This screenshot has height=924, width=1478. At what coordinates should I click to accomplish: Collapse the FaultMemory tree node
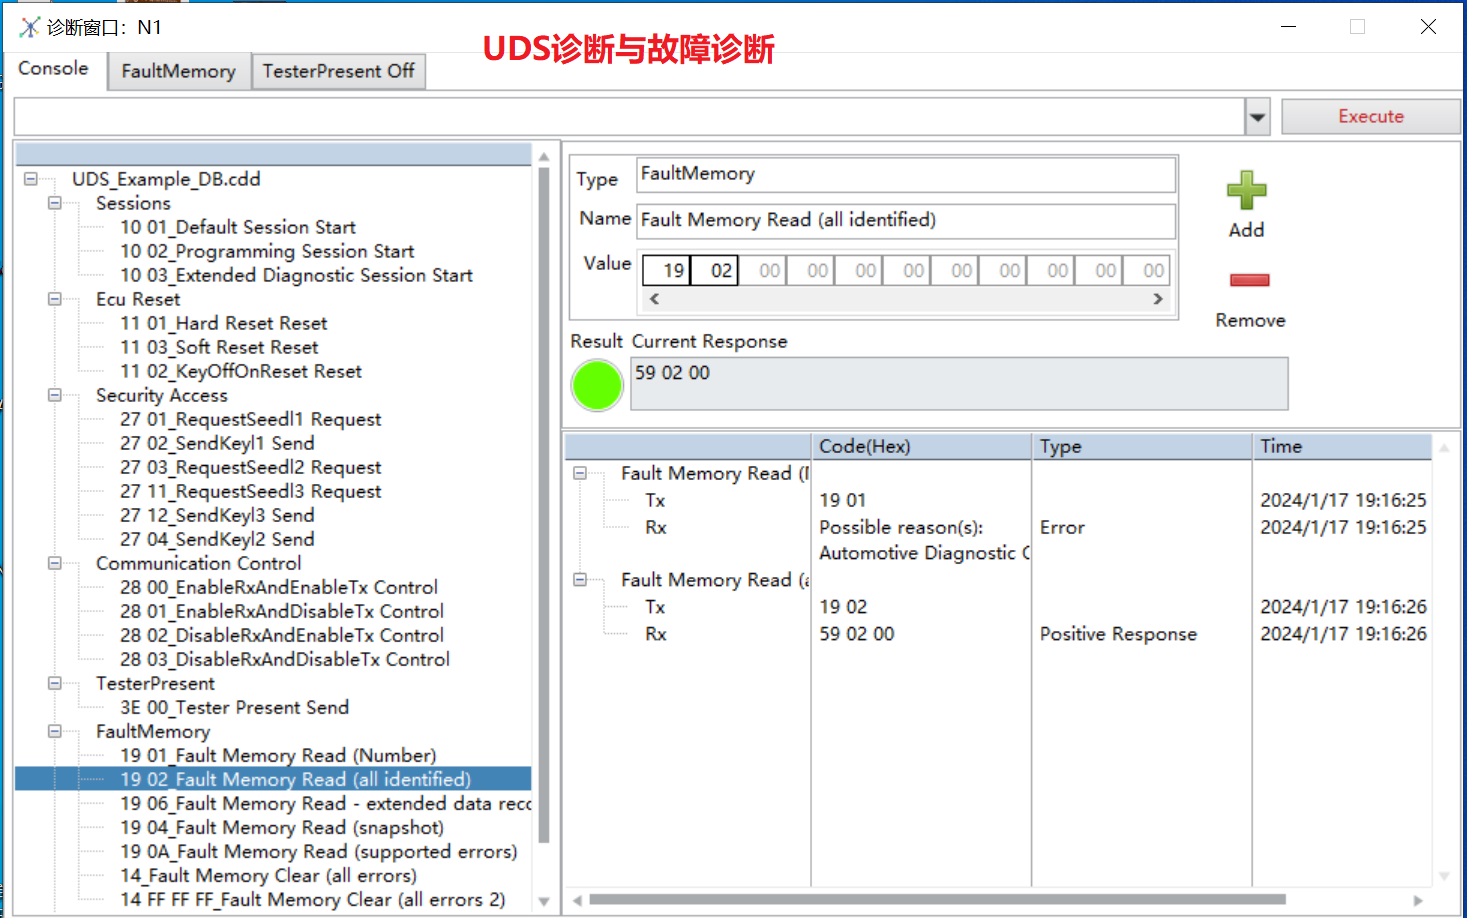point(55,731)
